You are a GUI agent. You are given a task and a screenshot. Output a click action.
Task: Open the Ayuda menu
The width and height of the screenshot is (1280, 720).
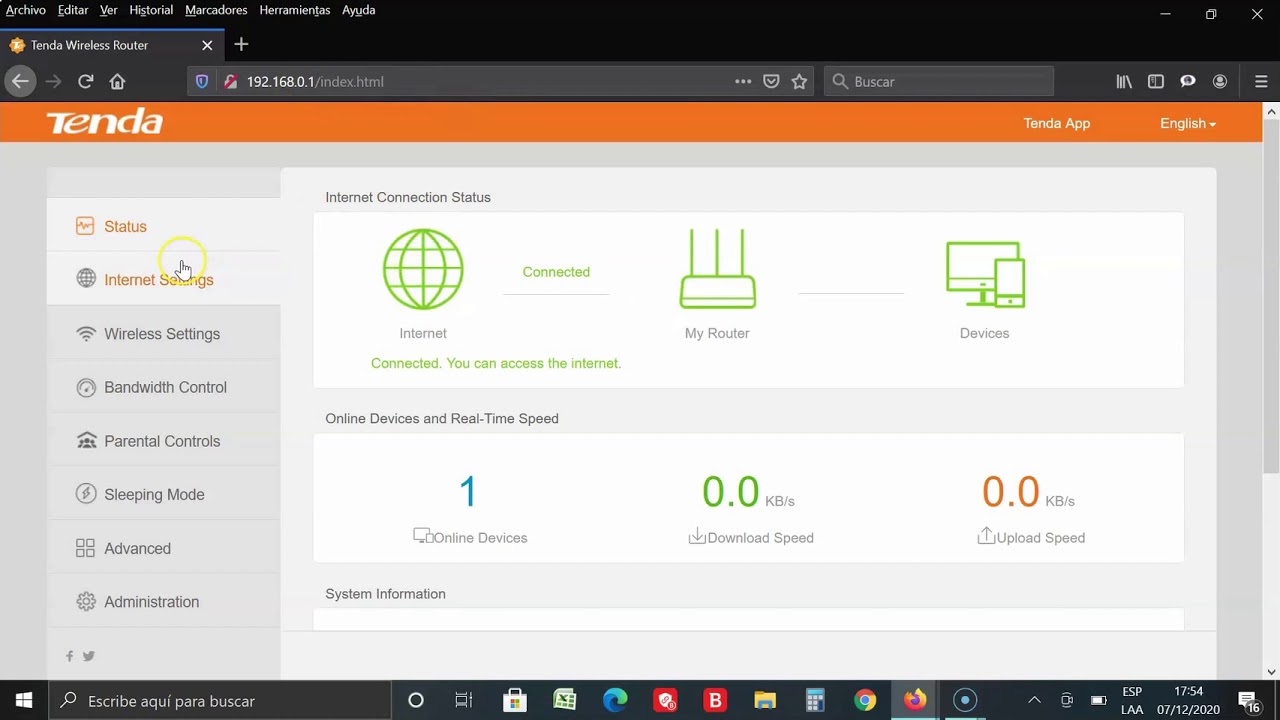point(359,10)
